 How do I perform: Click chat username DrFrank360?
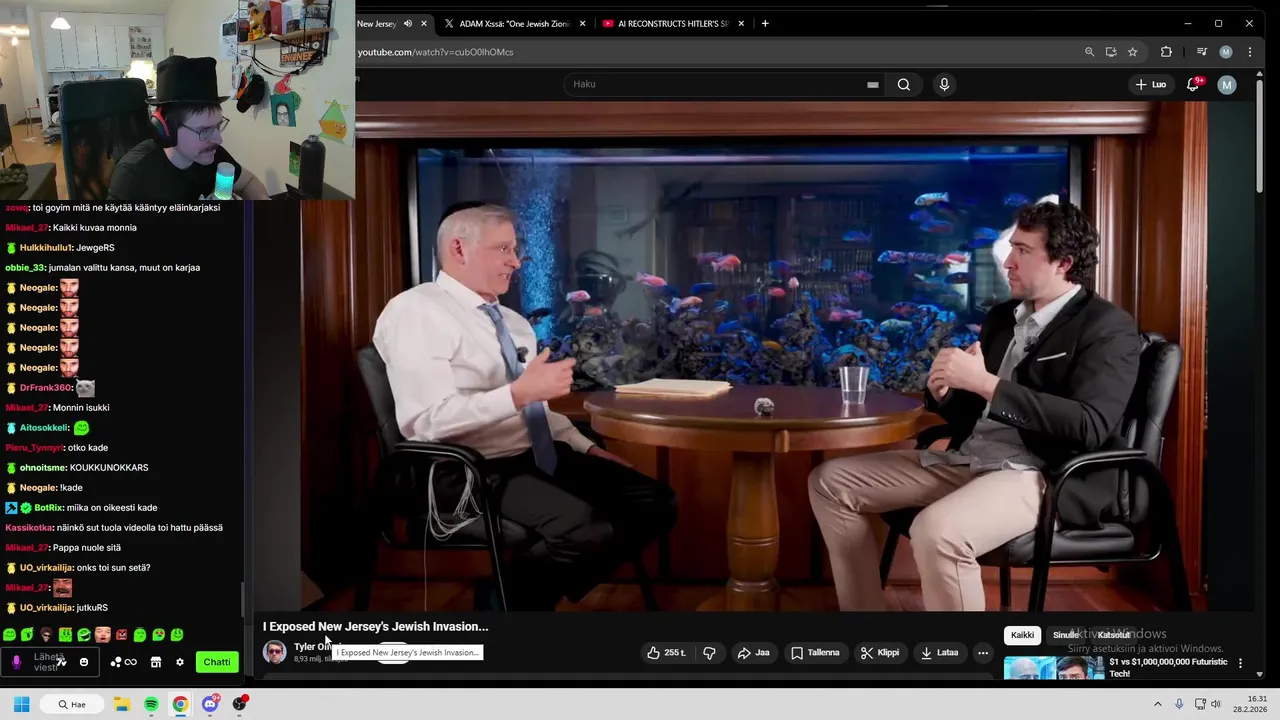tap(45, 388)
